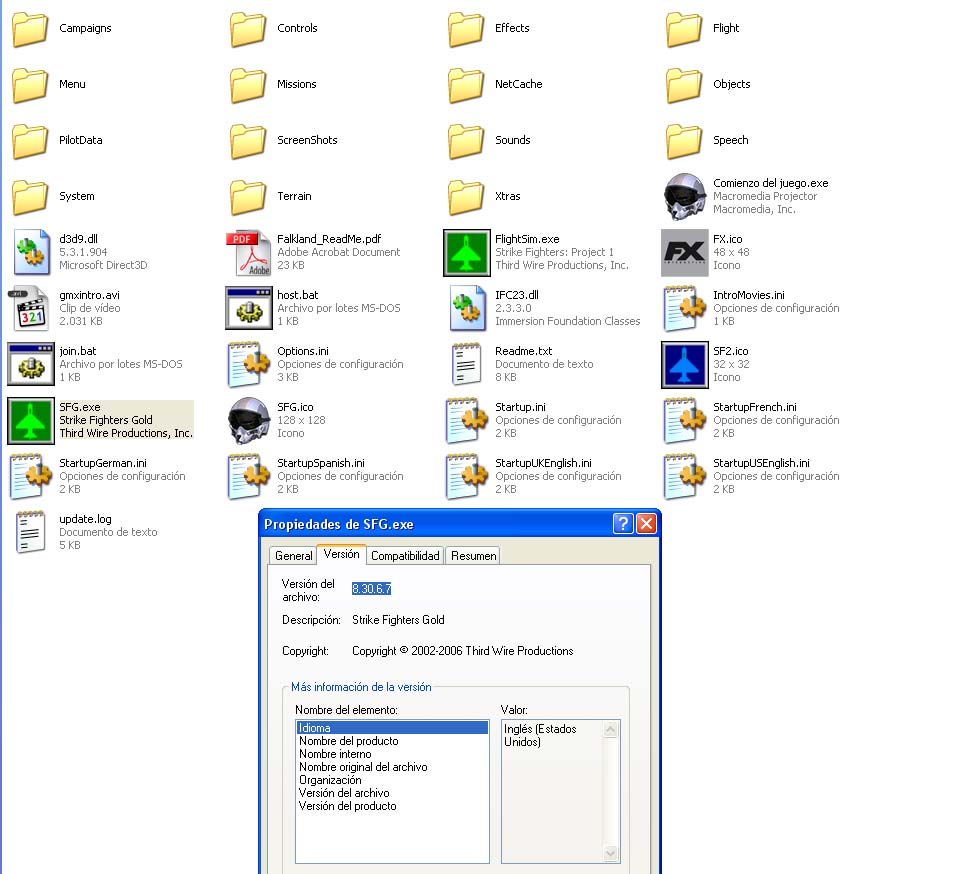Select the StartupSpanish.ini config icon

pyautogui.click(x=249, y=476)
